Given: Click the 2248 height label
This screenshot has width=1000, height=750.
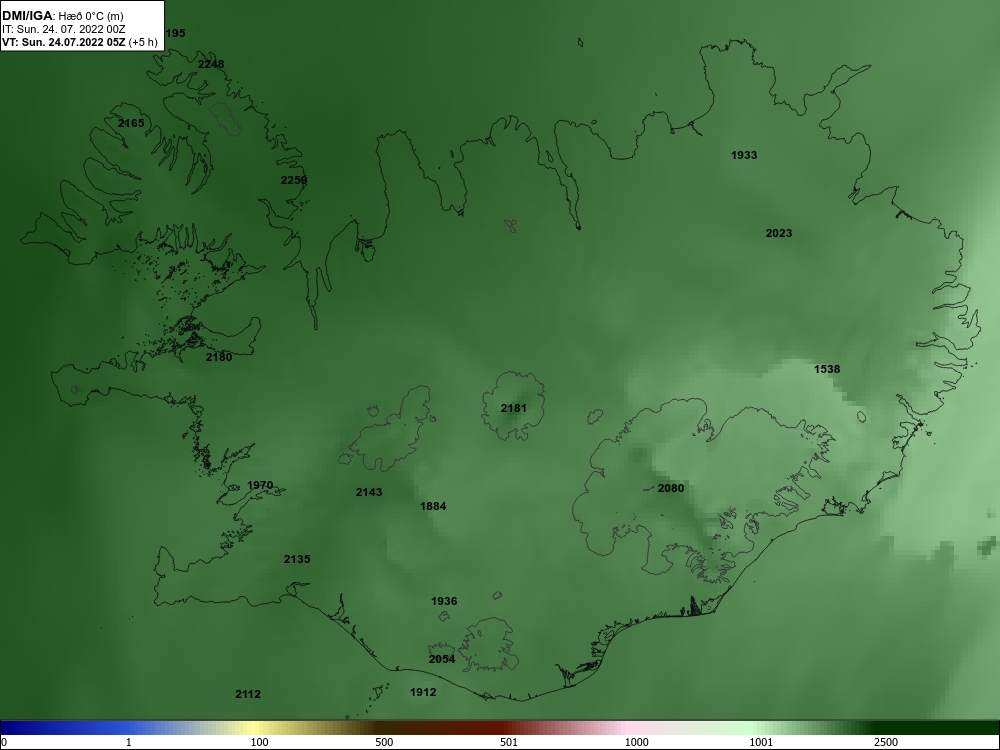Looking at the screenshot, I should [x=211, y=64].
